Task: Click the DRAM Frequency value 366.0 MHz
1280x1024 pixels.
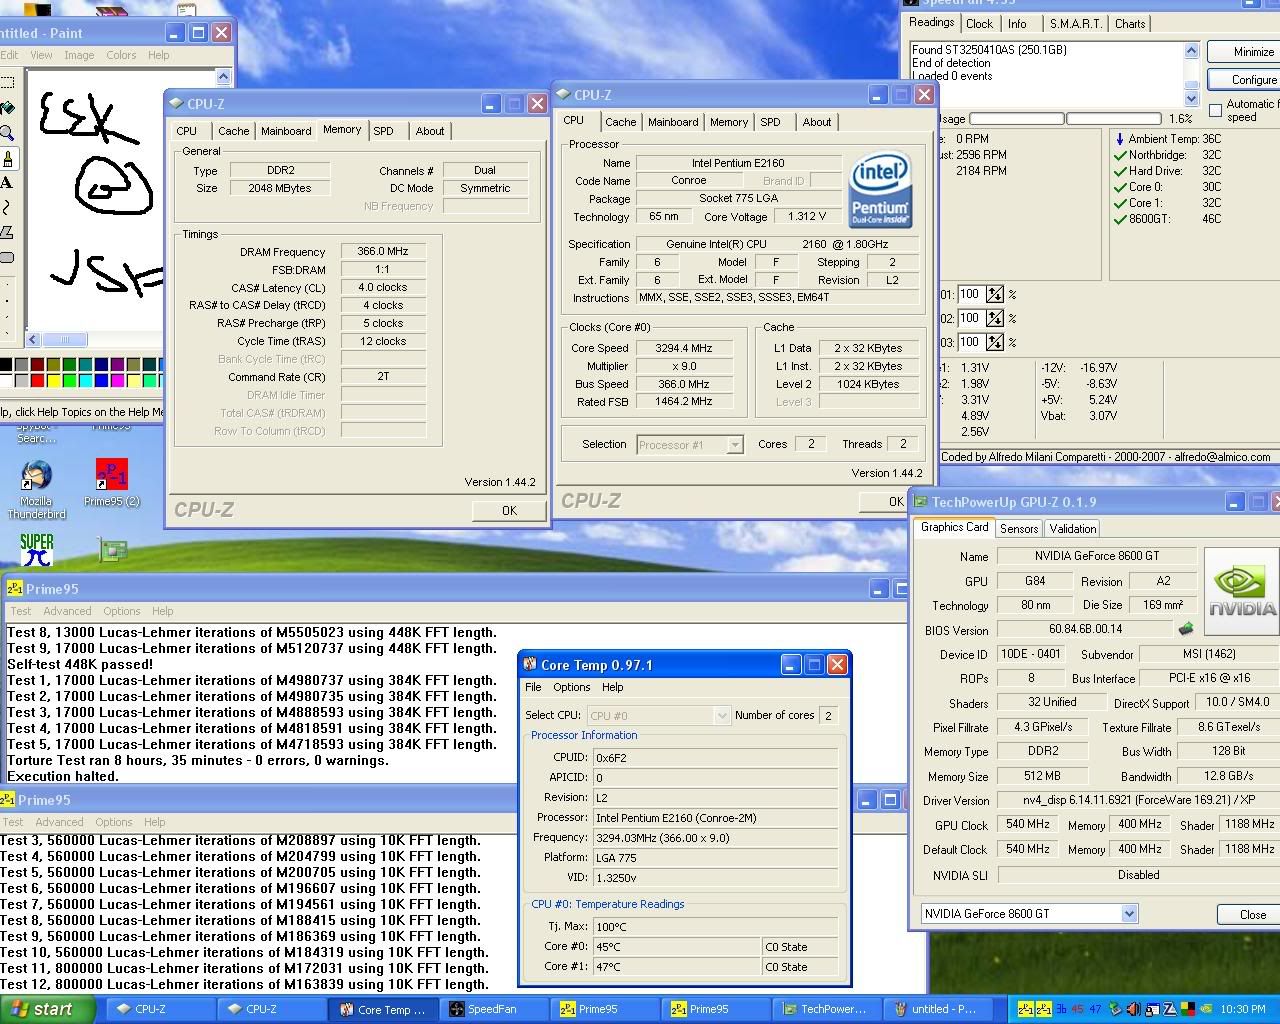Action: 383,251
